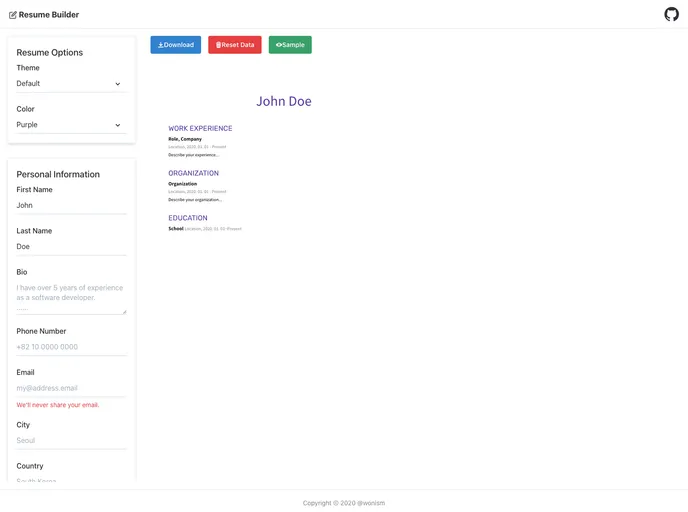Focus the Bio text area

tap(72, 297)
